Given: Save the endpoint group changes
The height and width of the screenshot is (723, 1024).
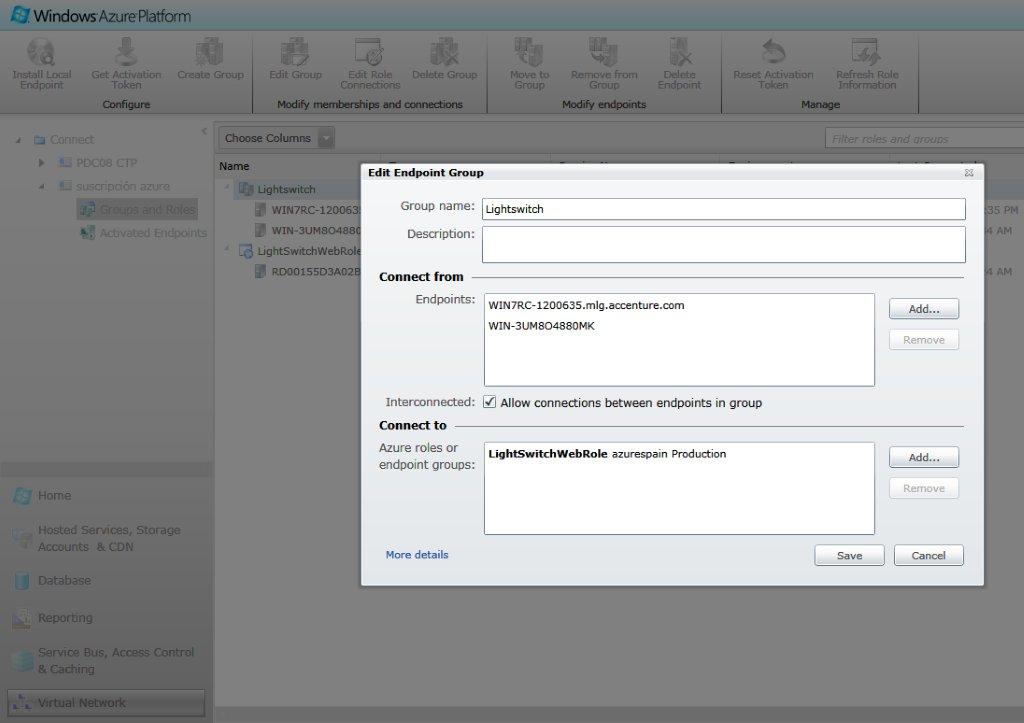Looking at the screenshot, I should coord(849,555).
